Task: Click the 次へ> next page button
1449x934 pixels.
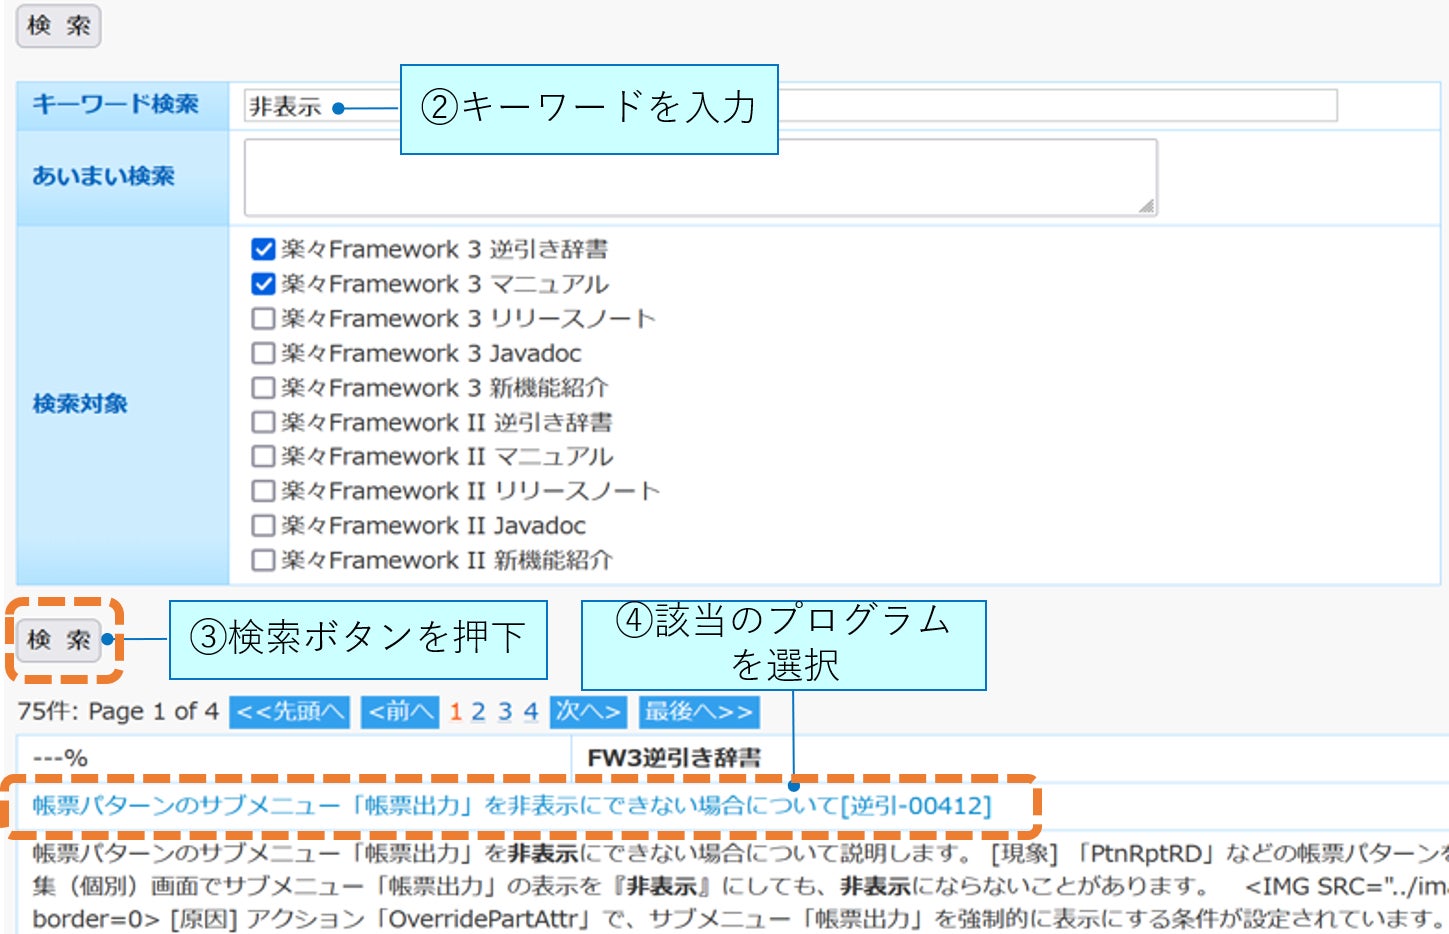Action: (589, 712)
